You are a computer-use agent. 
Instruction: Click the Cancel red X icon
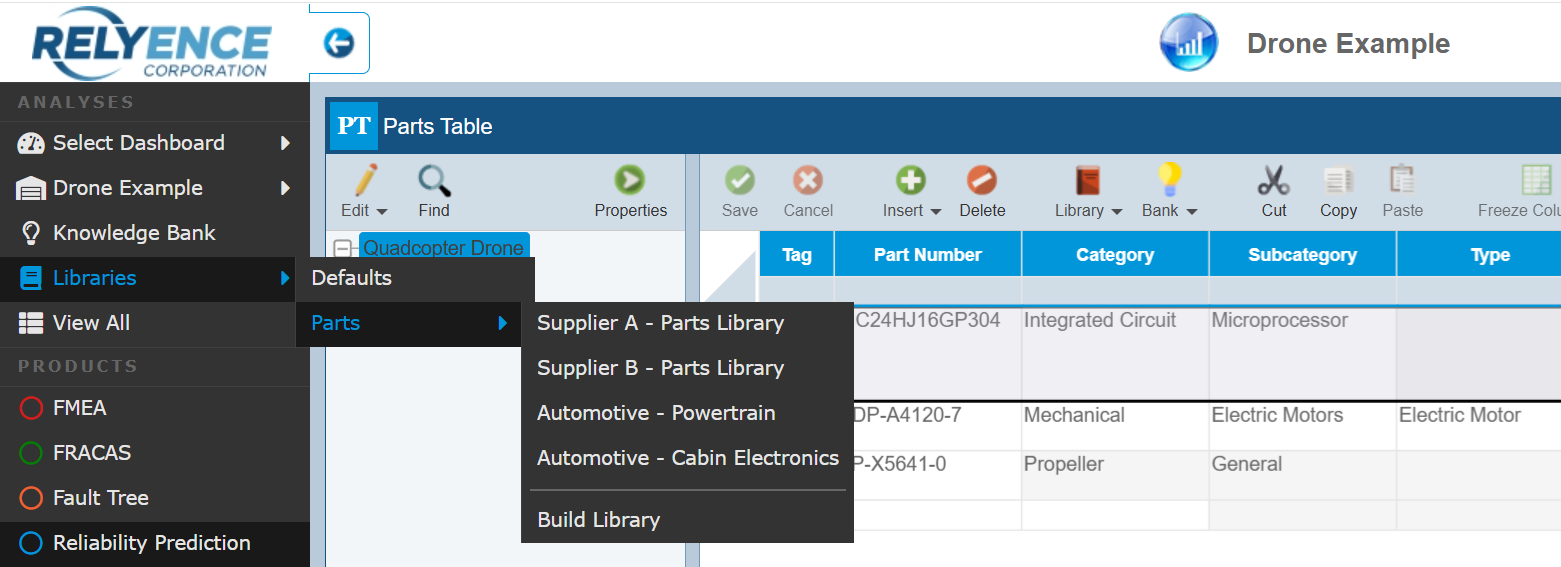click(x=808, y=181)
